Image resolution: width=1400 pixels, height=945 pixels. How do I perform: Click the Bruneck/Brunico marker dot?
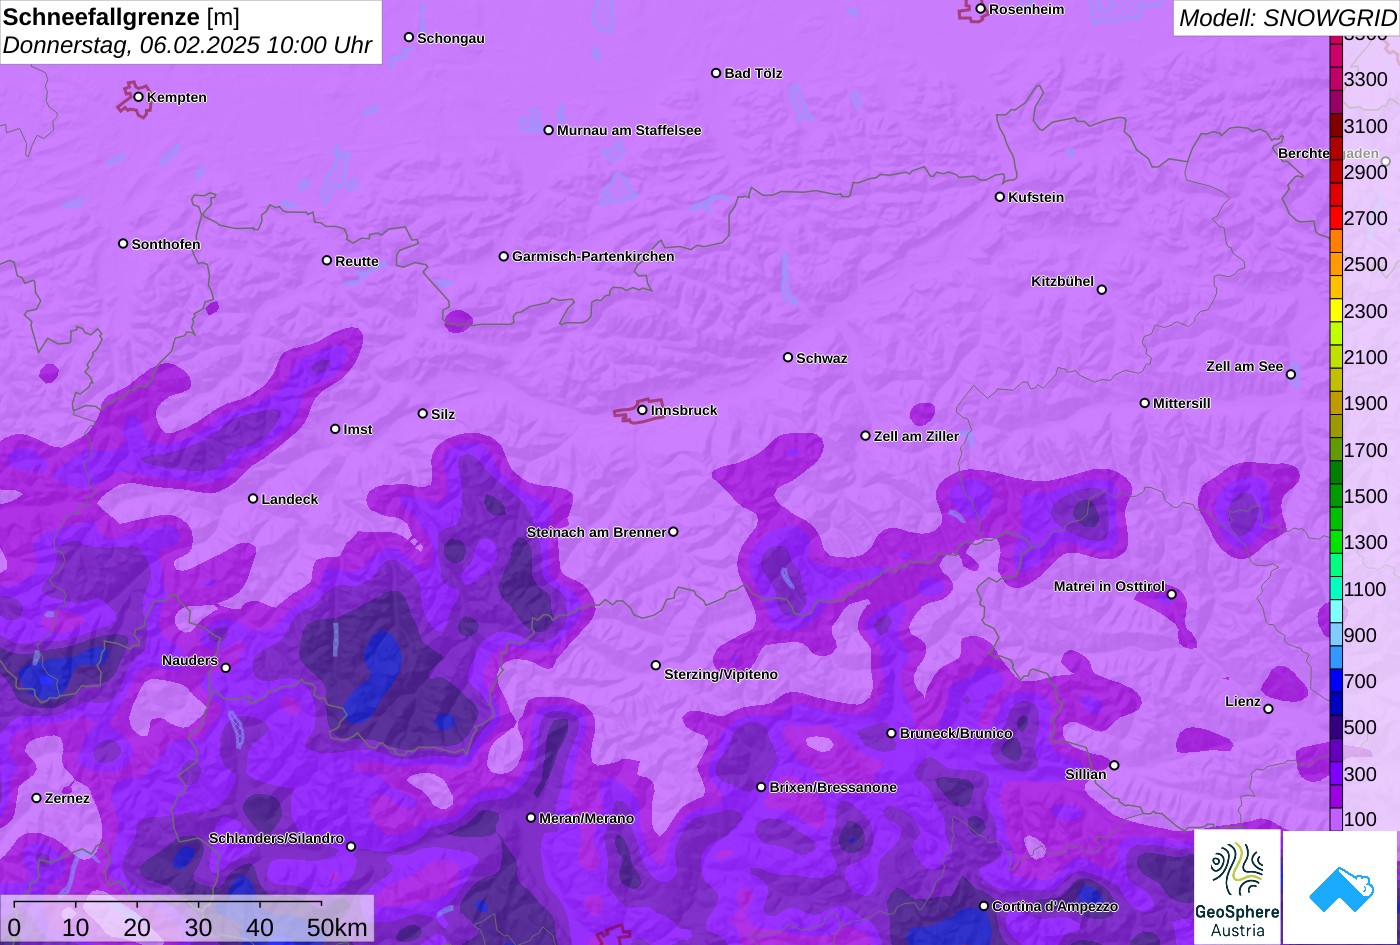(892, 733)
